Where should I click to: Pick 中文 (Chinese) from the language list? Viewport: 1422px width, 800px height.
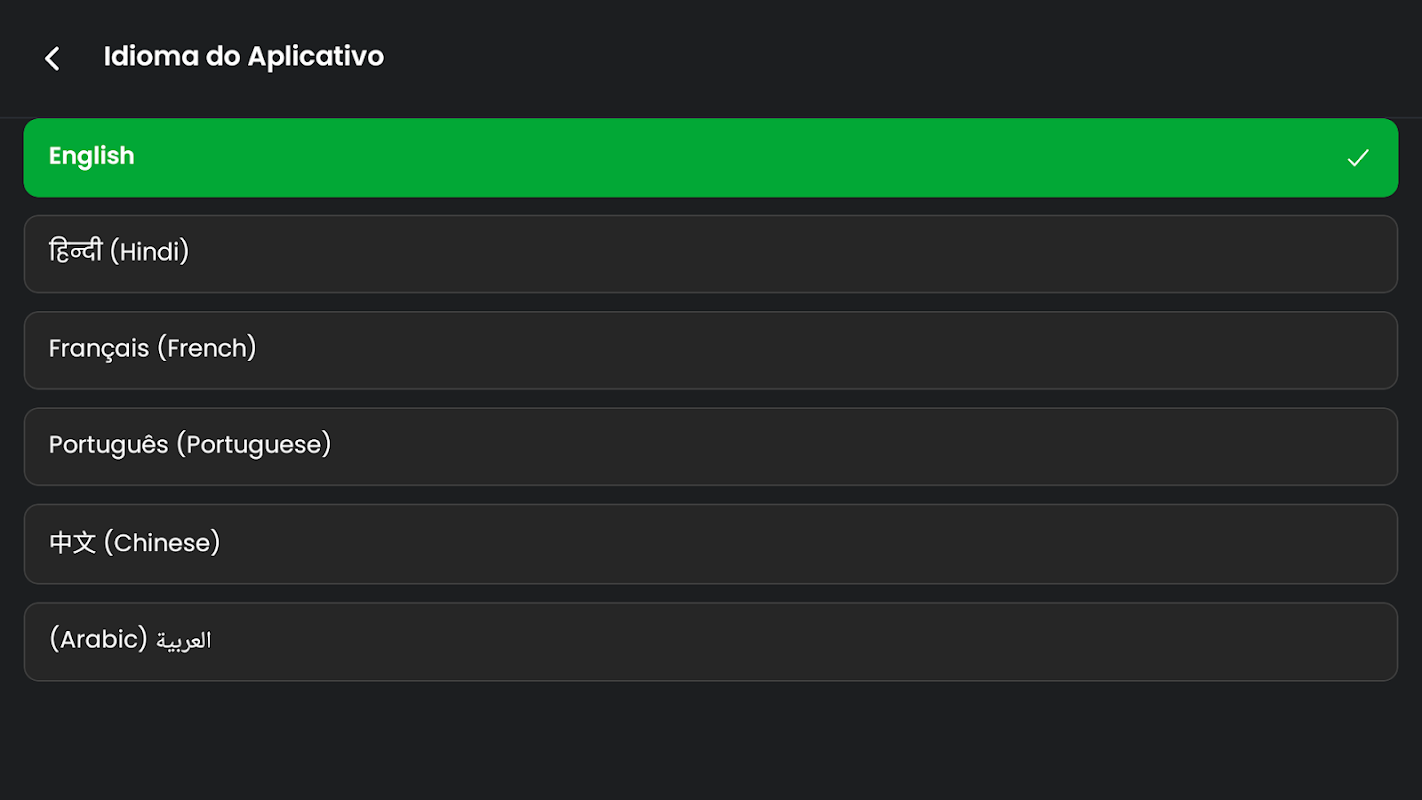click(x=710, y=544)
